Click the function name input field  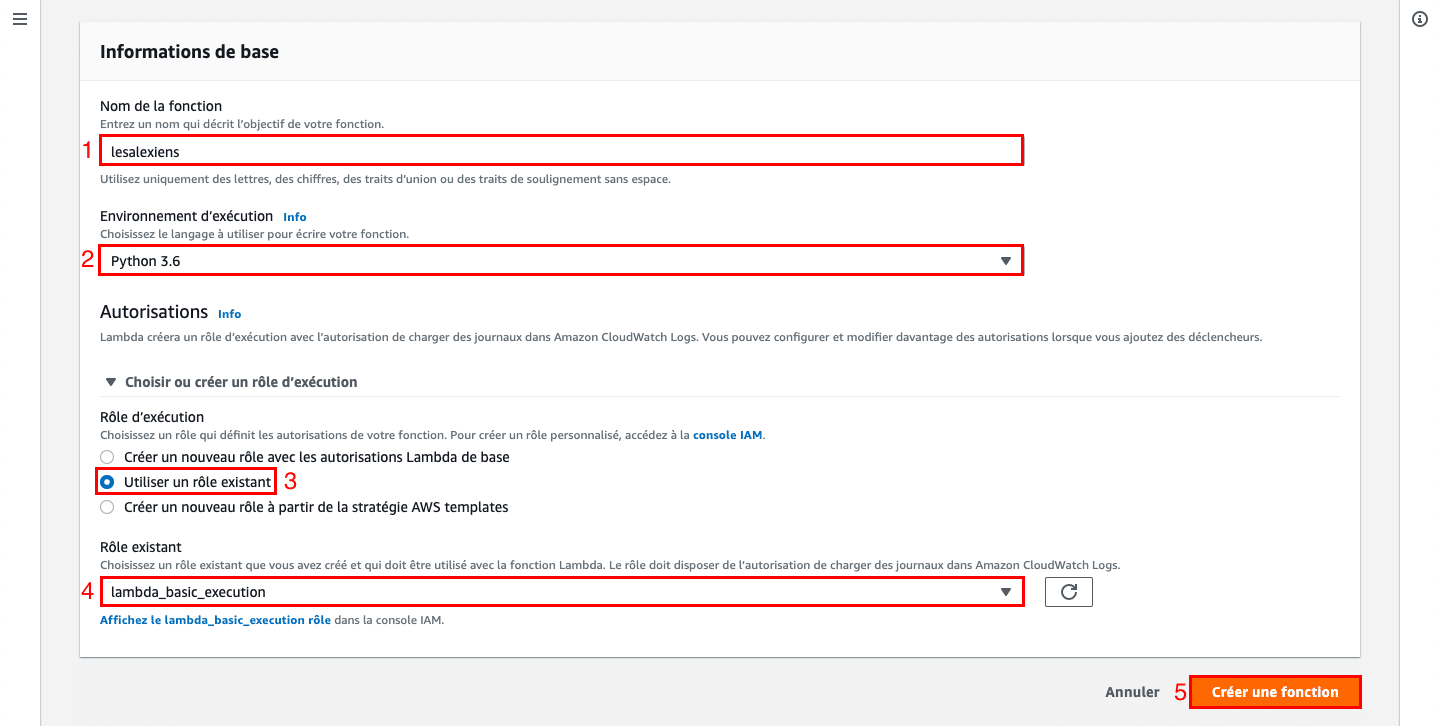pos(561,151)
